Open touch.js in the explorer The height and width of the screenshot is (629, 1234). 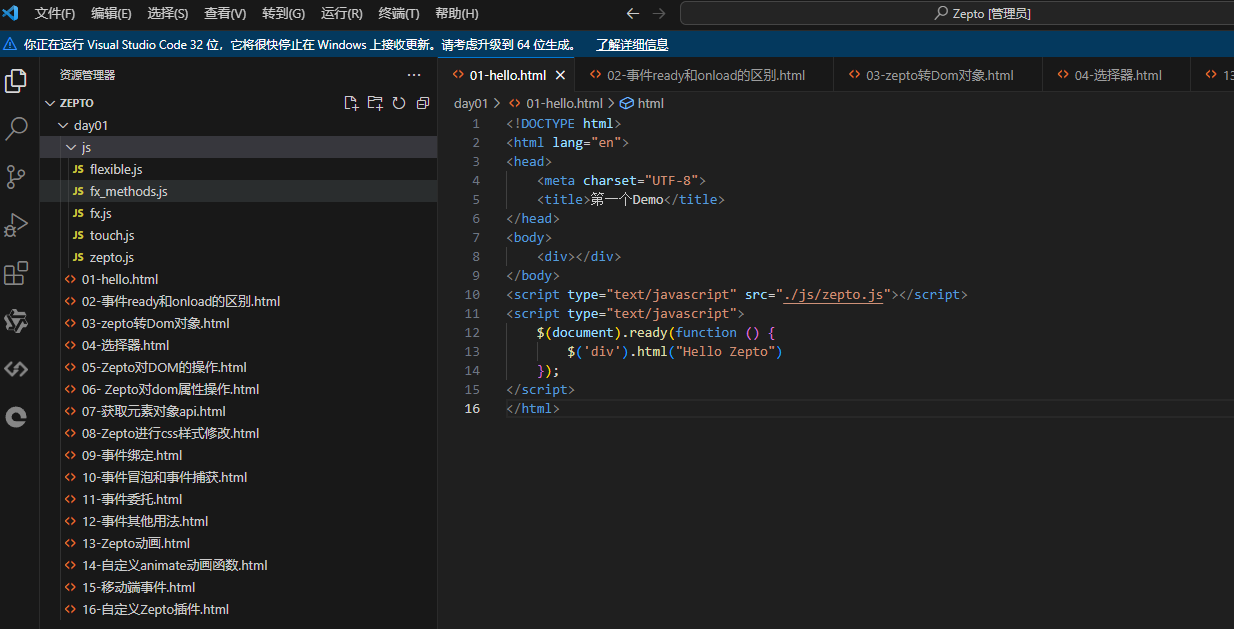(238, 235)
